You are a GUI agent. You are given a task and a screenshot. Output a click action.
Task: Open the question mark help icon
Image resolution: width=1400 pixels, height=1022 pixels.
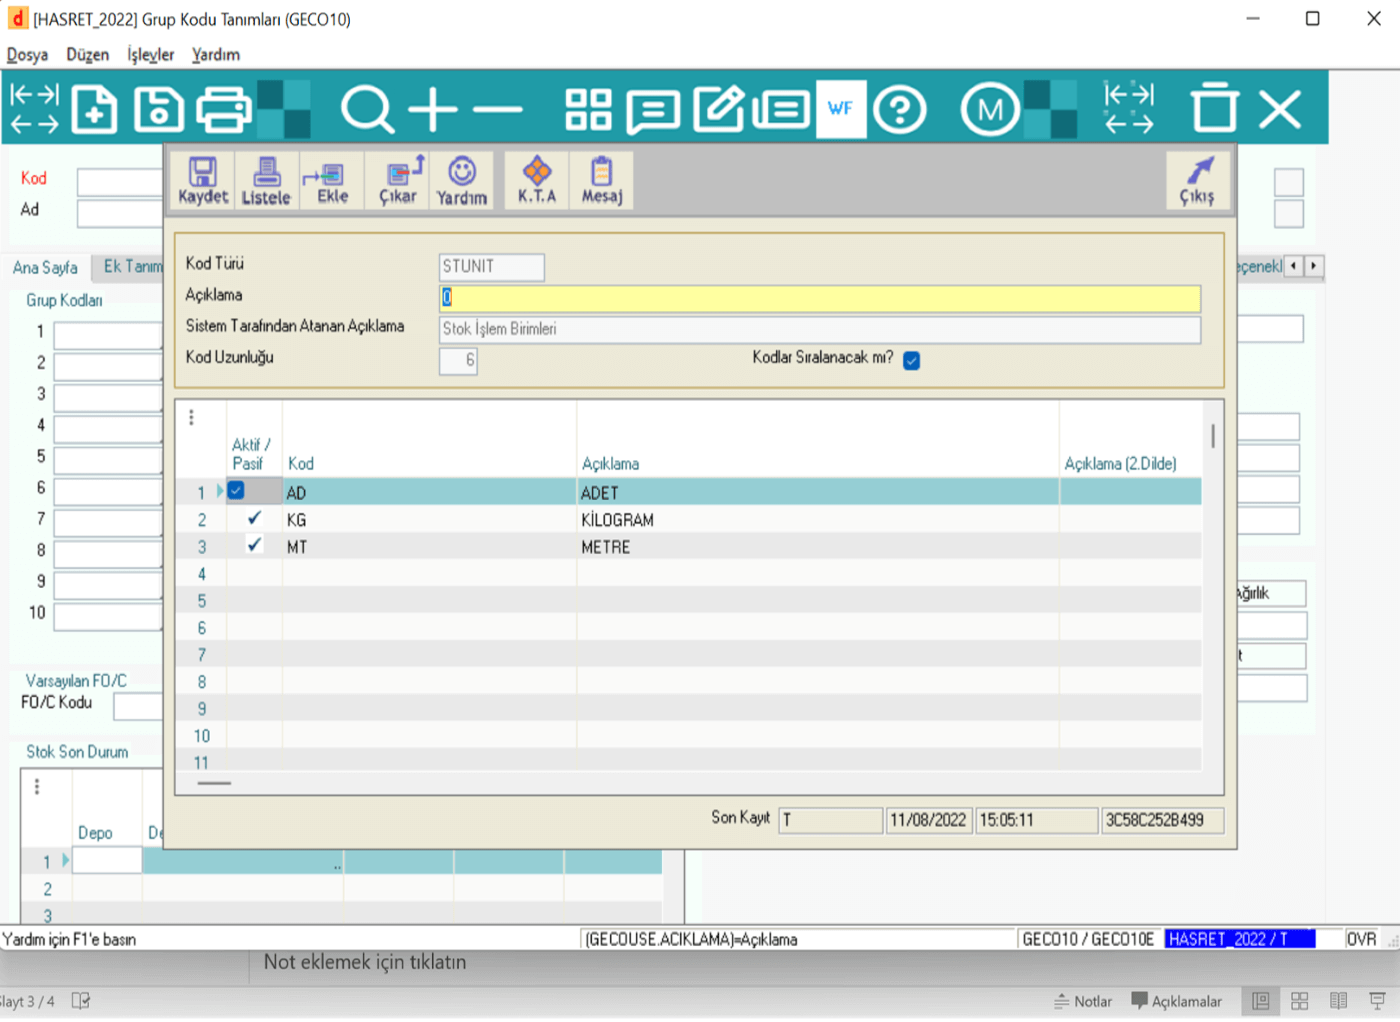pyautogui.click(x=900, y=109)
